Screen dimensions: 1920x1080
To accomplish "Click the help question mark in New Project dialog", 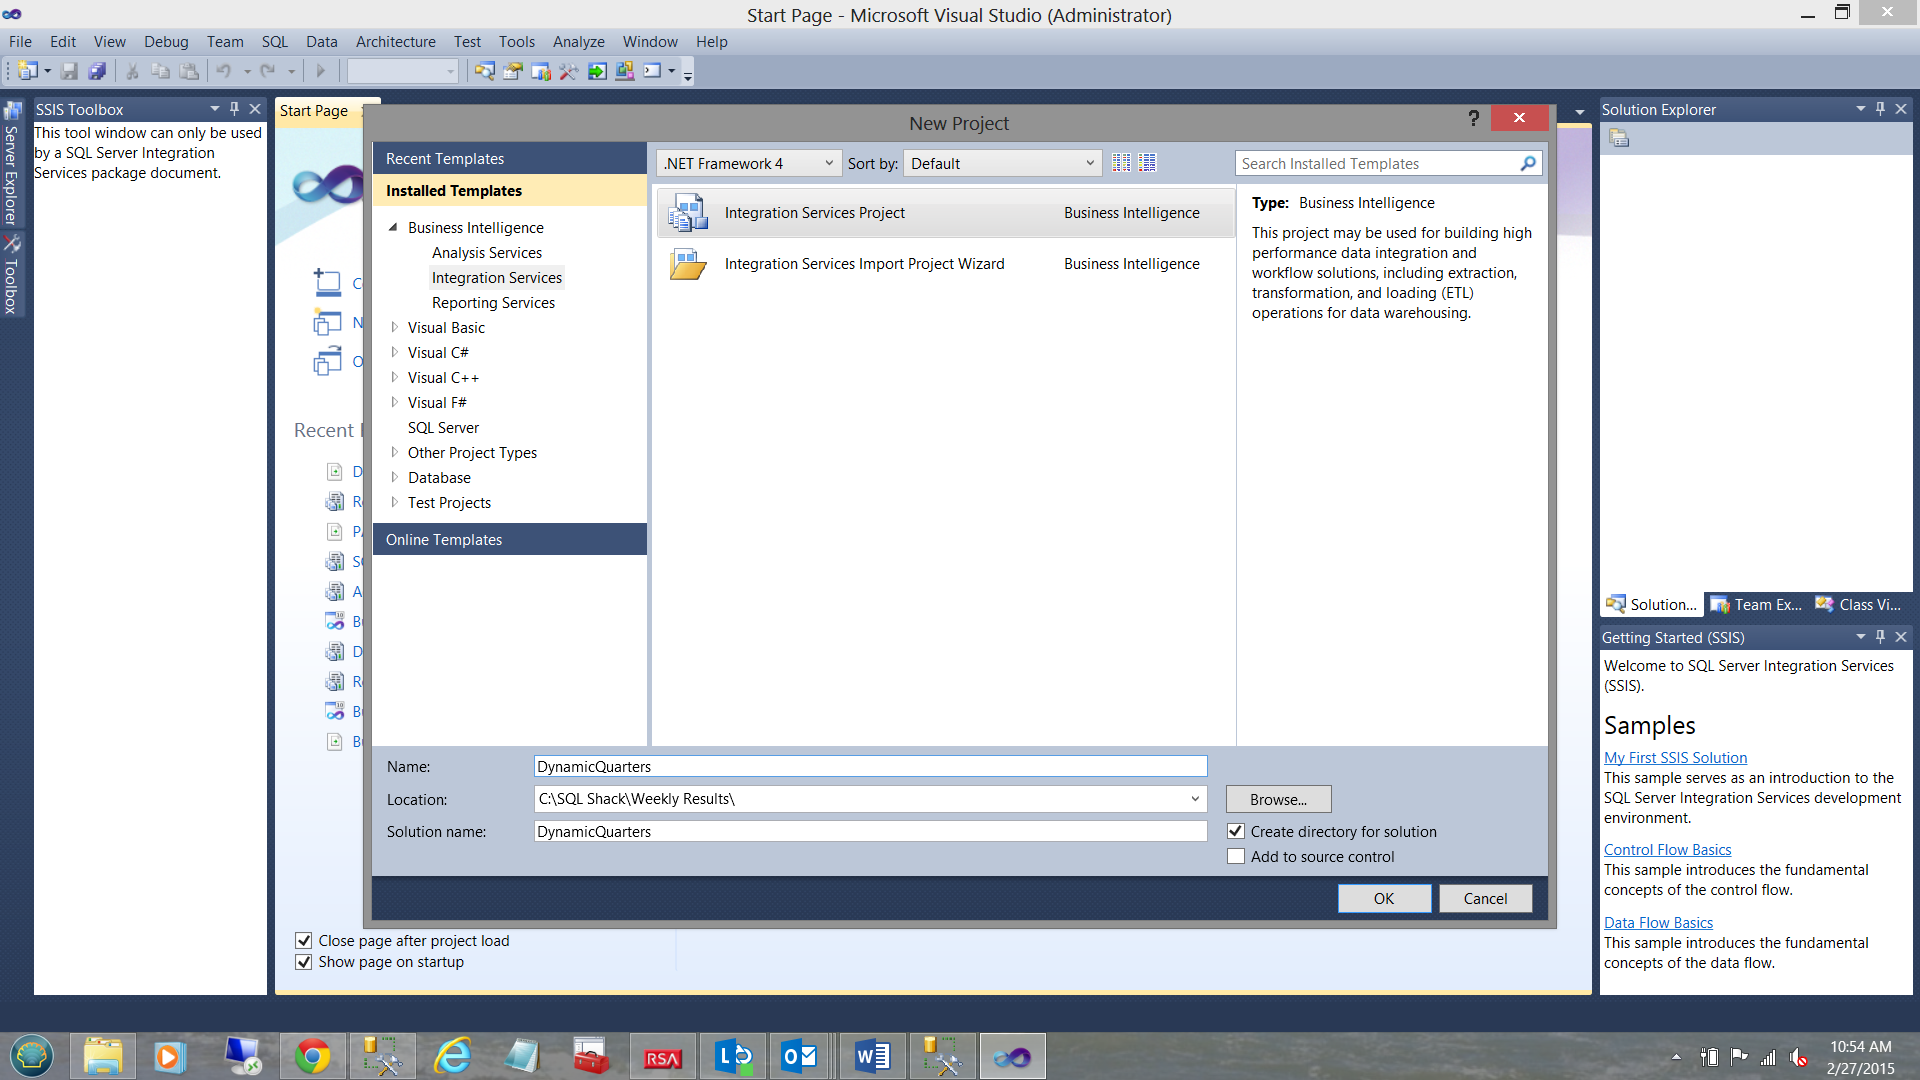I will (1473, 118).
